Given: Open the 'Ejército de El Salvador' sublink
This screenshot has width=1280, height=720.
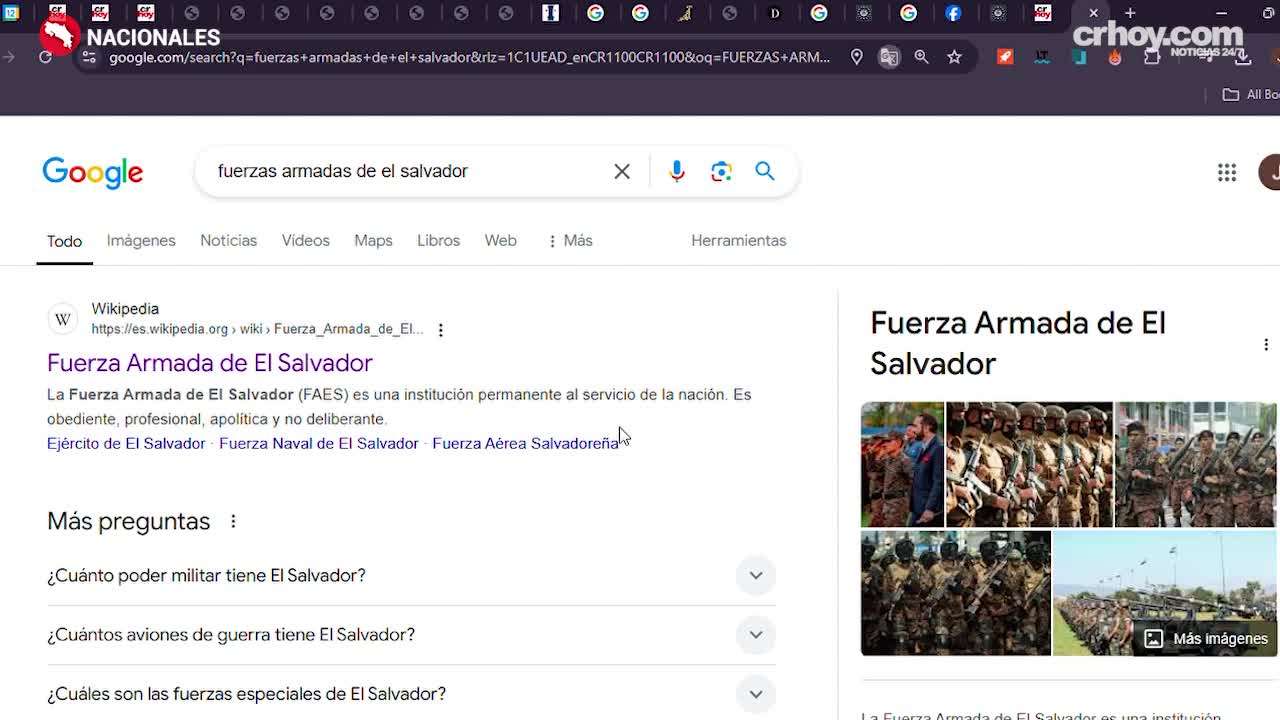Looking at the screenshot, I should 126,443.
